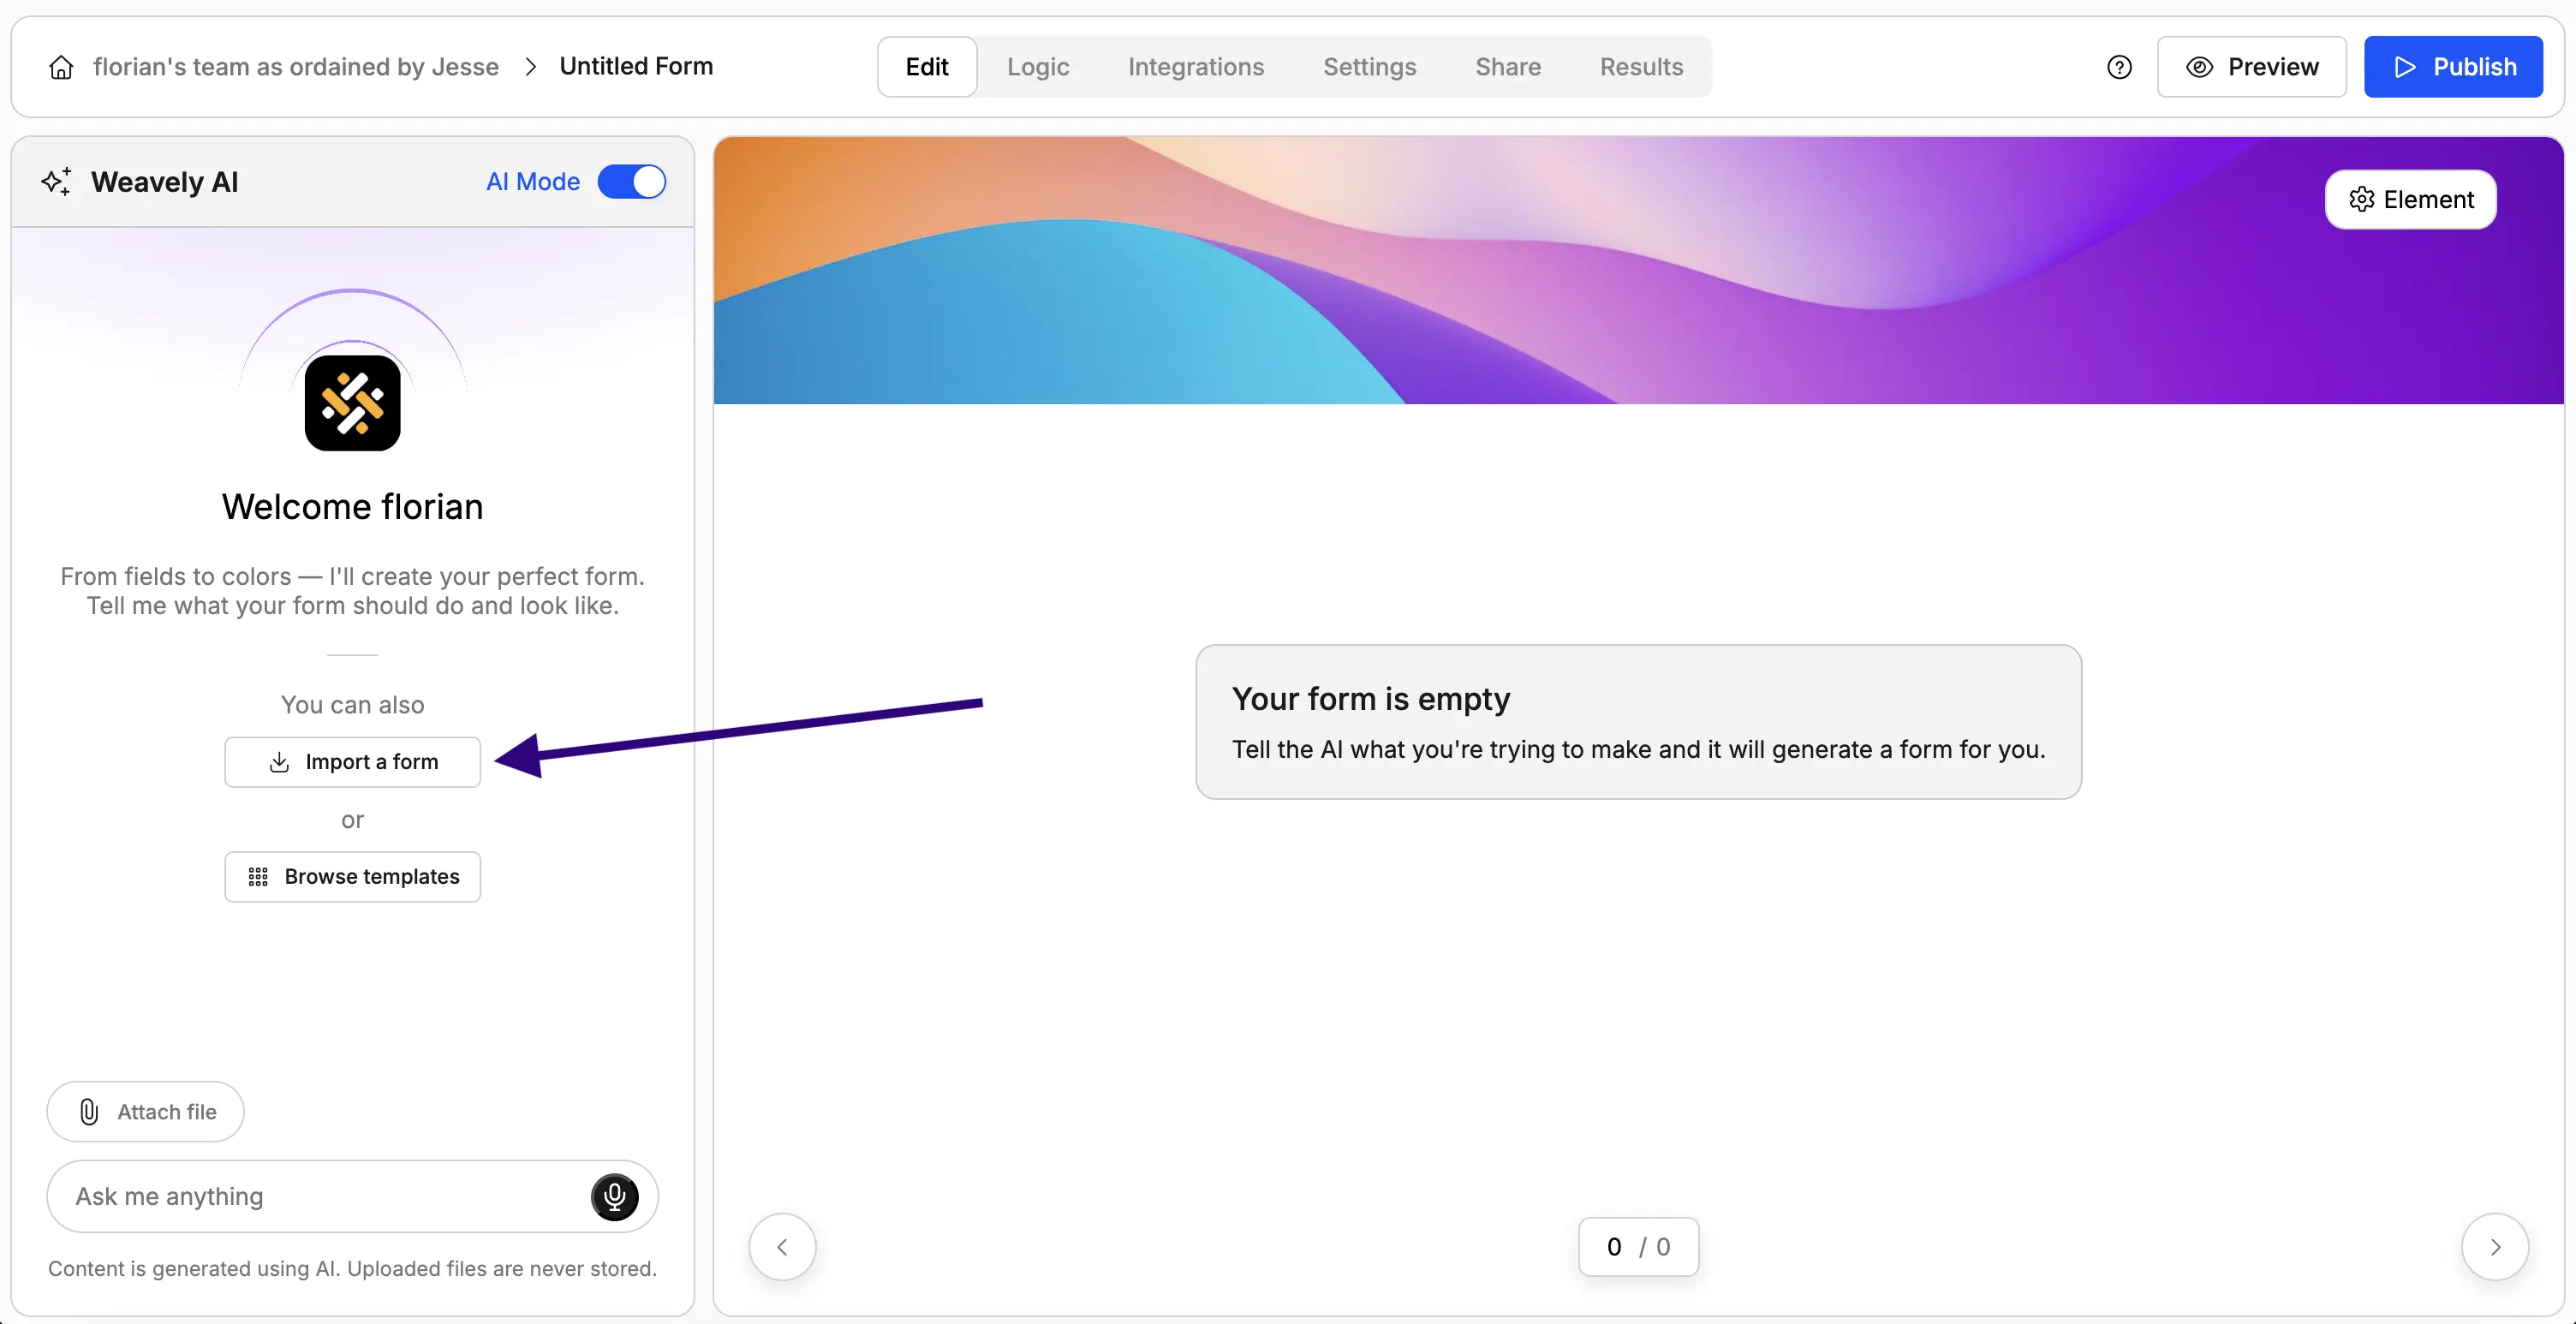Click the paperclip icon on Attach file
This screenshot has width=2576, height=1324.
[x=89, y=1111]
